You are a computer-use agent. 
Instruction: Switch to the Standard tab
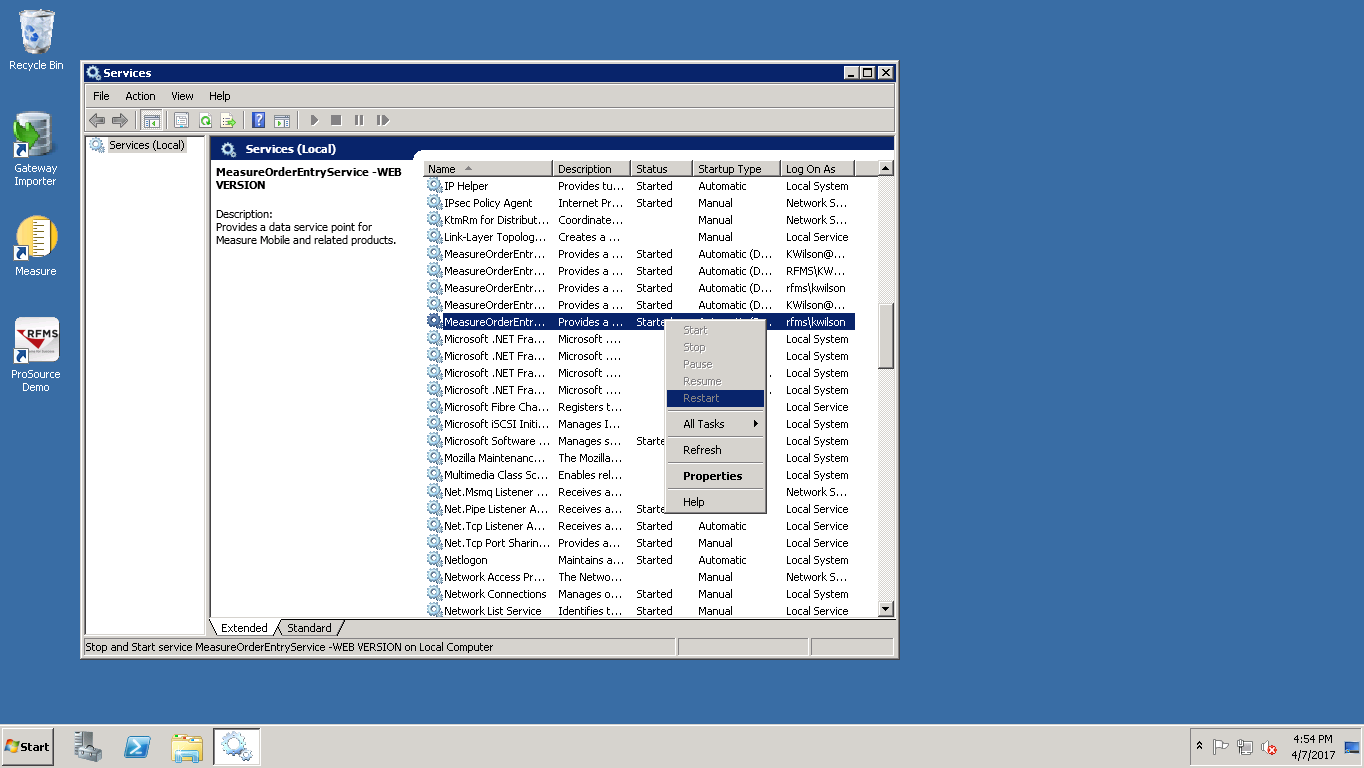[x=309, y=628]
